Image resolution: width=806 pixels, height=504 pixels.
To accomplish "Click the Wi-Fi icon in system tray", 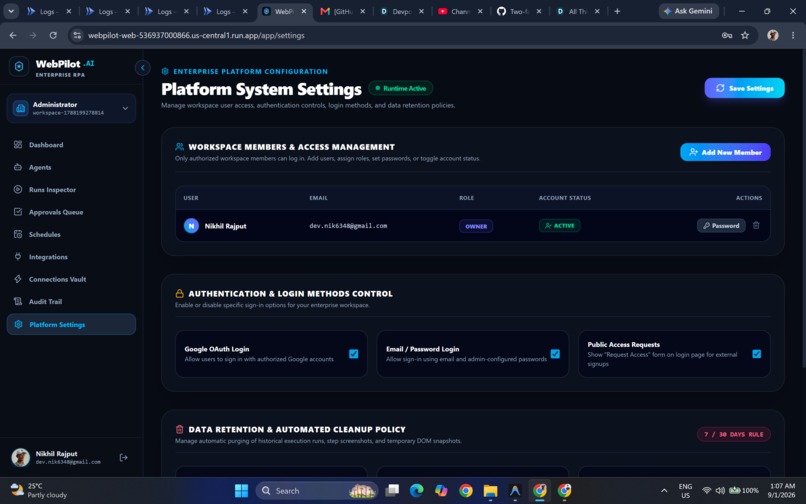I will coord(707,491).
